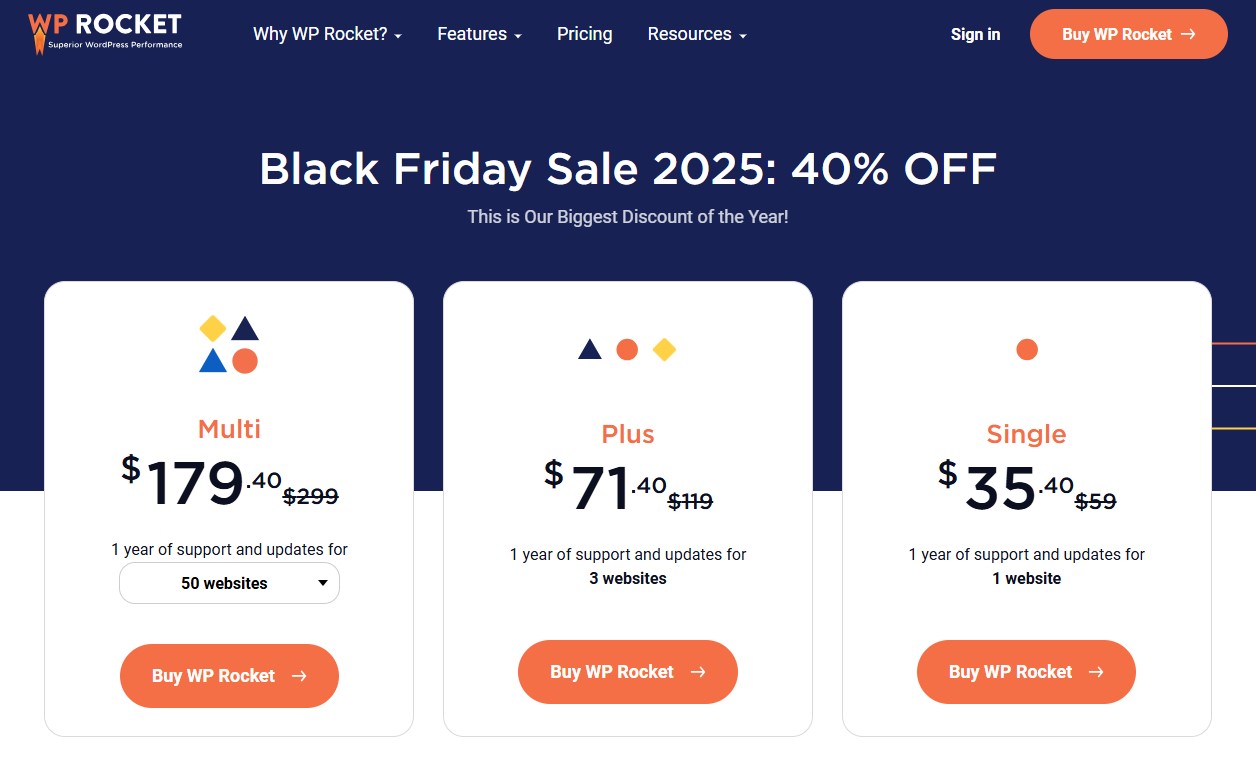Click the arrow on the Multi plan's Buy button
The height and width of the screenshot is (761, 1256).
pyautogui.click(x=299, y=676)
